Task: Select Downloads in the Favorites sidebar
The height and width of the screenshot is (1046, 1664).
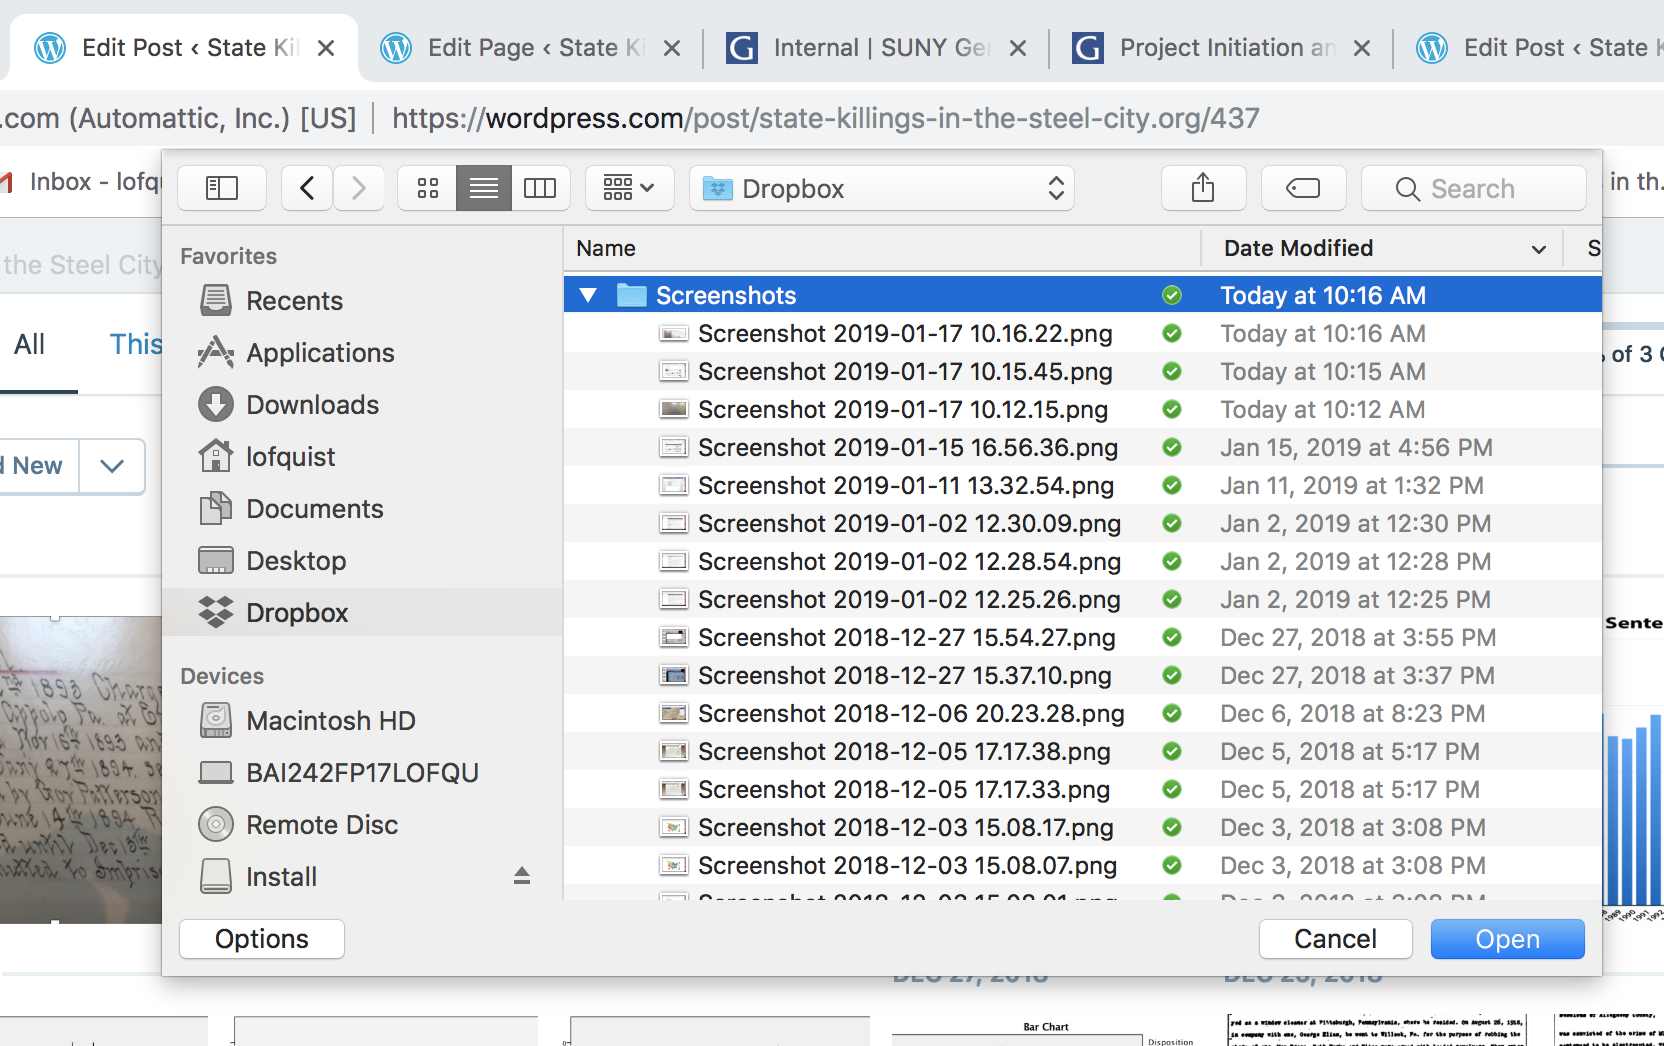Action: (x=312, y=405)
